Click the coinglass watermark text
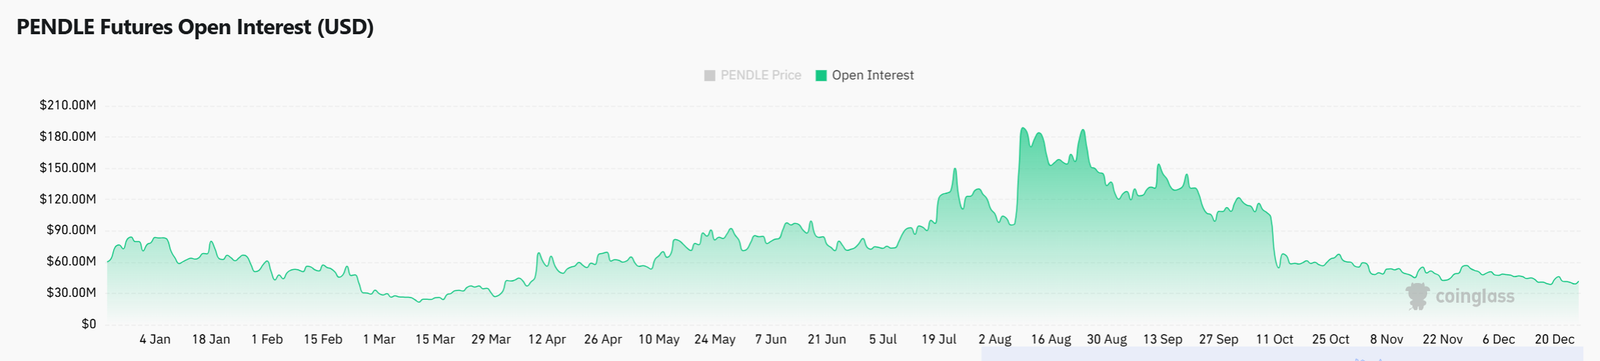 click(x=1475, y=296)
